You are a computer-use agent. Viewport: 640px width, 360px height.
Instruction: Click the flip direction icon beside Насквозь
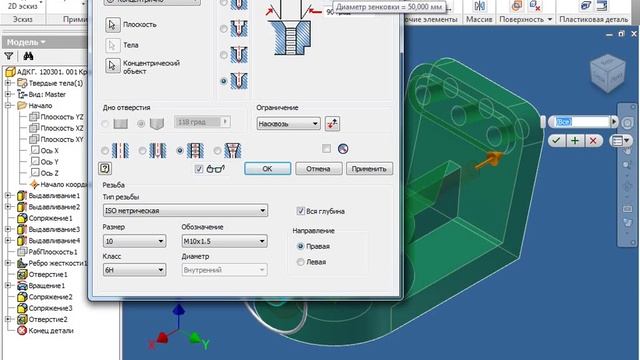(x=332, y=123)
